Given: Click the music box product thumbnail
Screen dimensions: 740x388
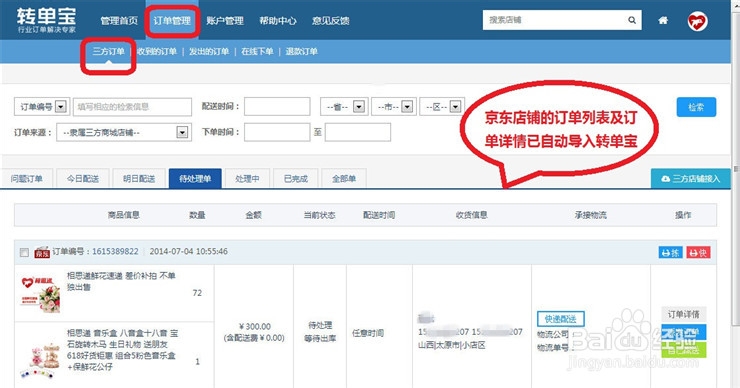Looking at the screenshot, I should pyautogui.click(x=41, y=361).
